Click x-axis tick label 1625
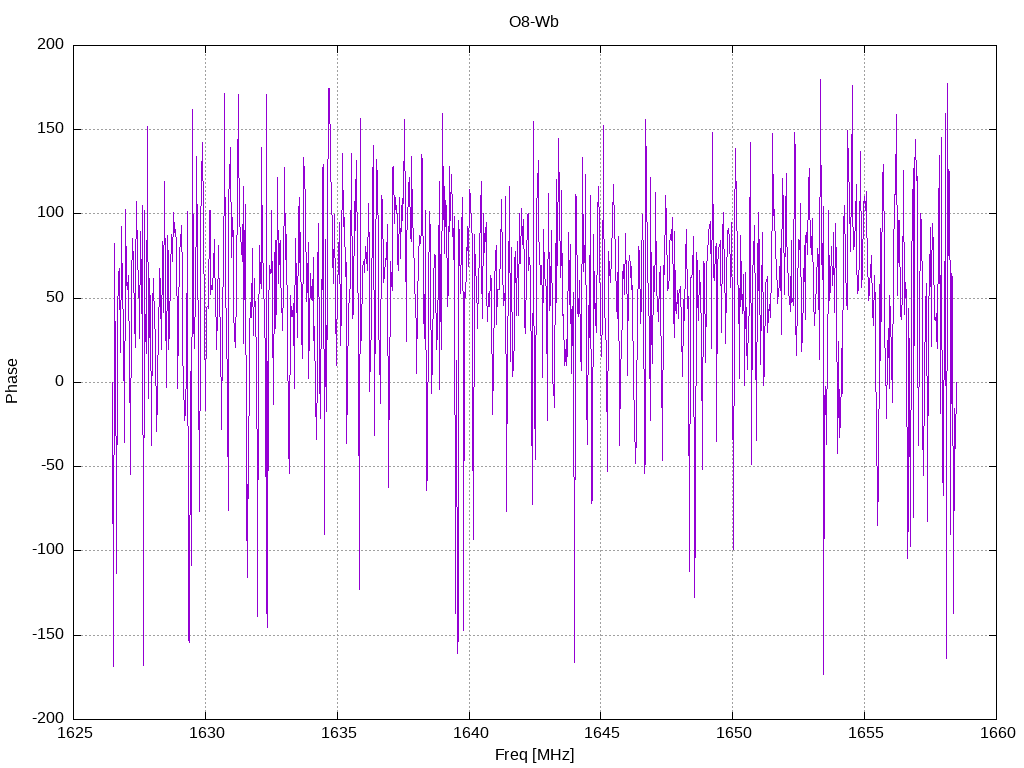Screen dimensions: 1024x768 pos(74,733)
